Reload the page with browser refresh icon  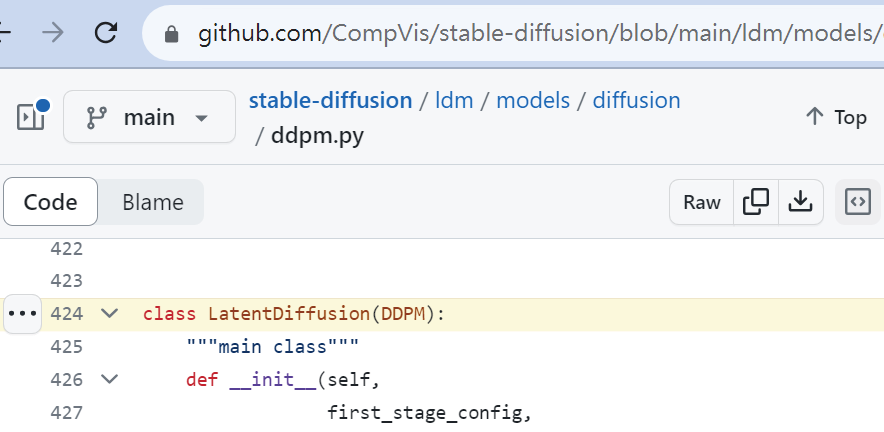click(x=106, y=33)
